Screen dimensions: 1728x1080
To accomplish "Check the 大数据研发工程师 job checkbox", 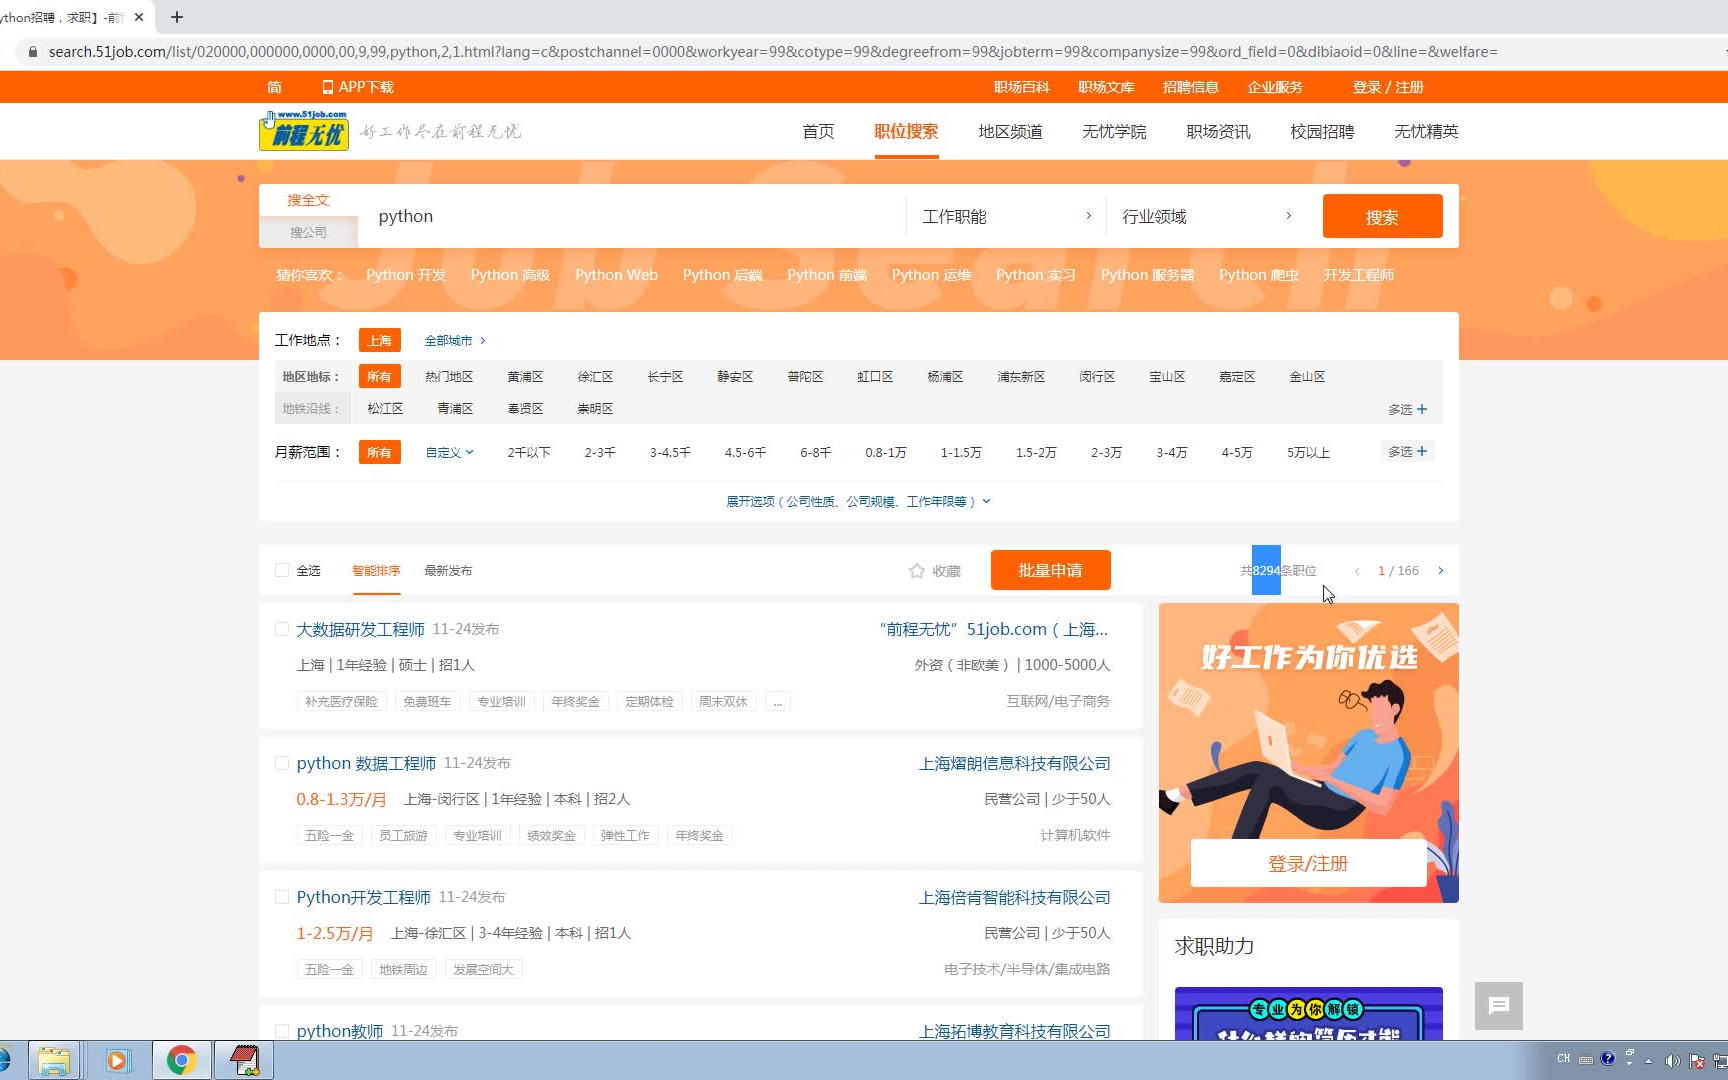I will (x=282, y=629).
